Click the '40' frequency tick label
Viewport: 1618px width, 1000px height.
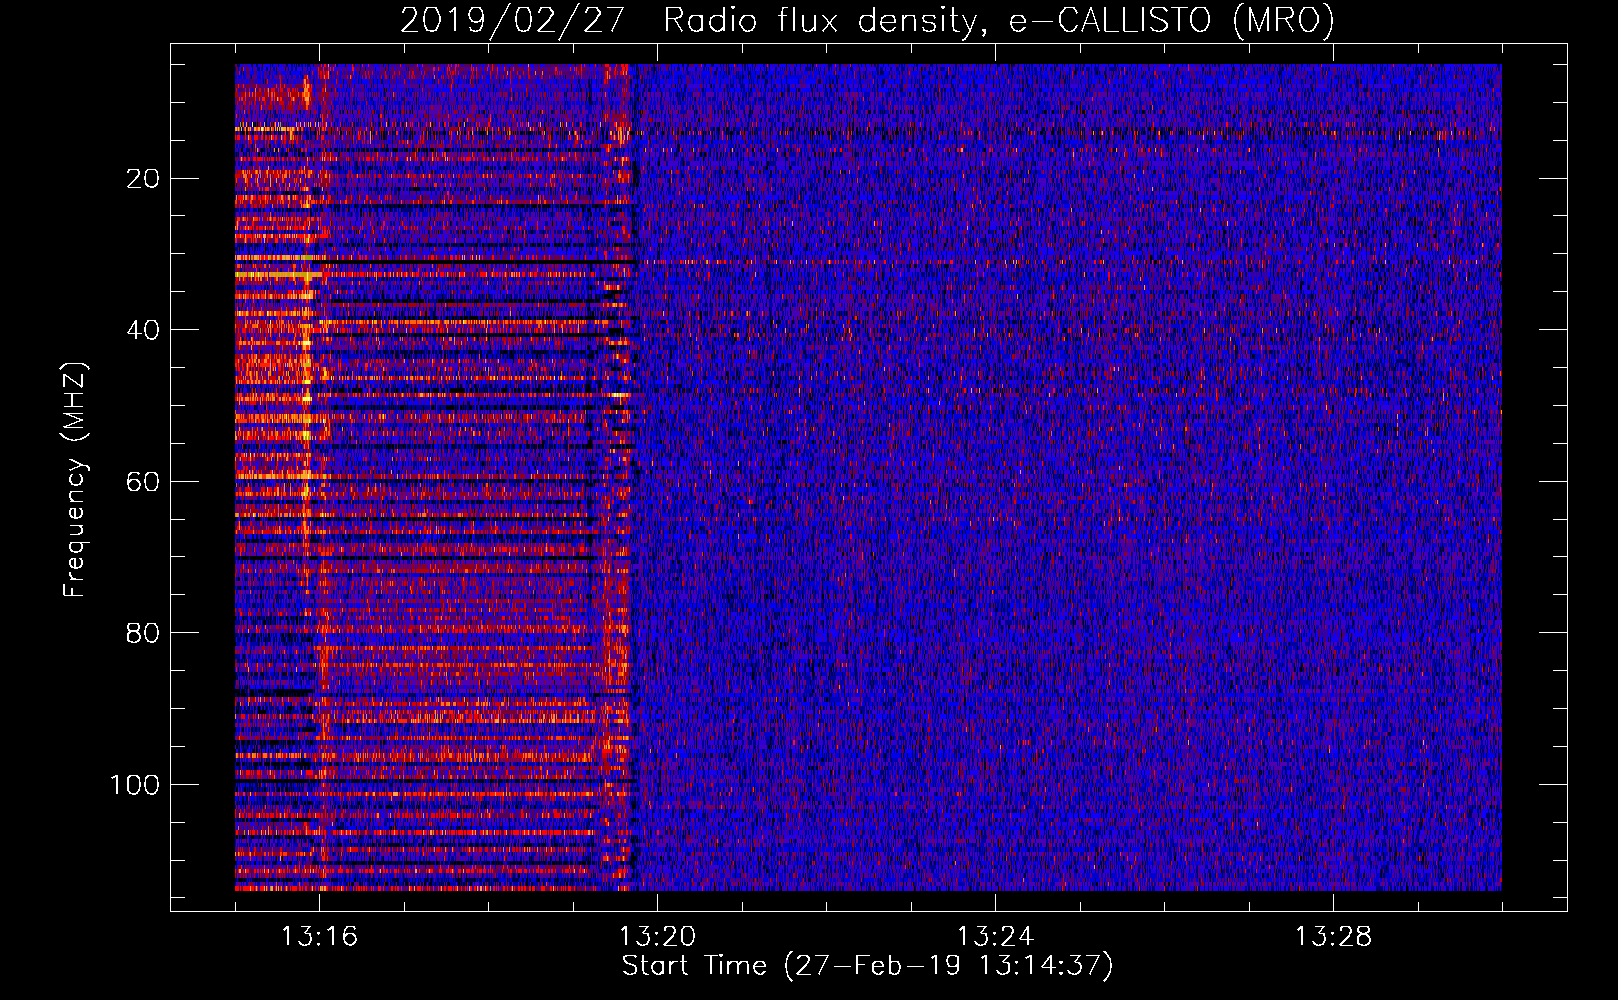point(144,330)
